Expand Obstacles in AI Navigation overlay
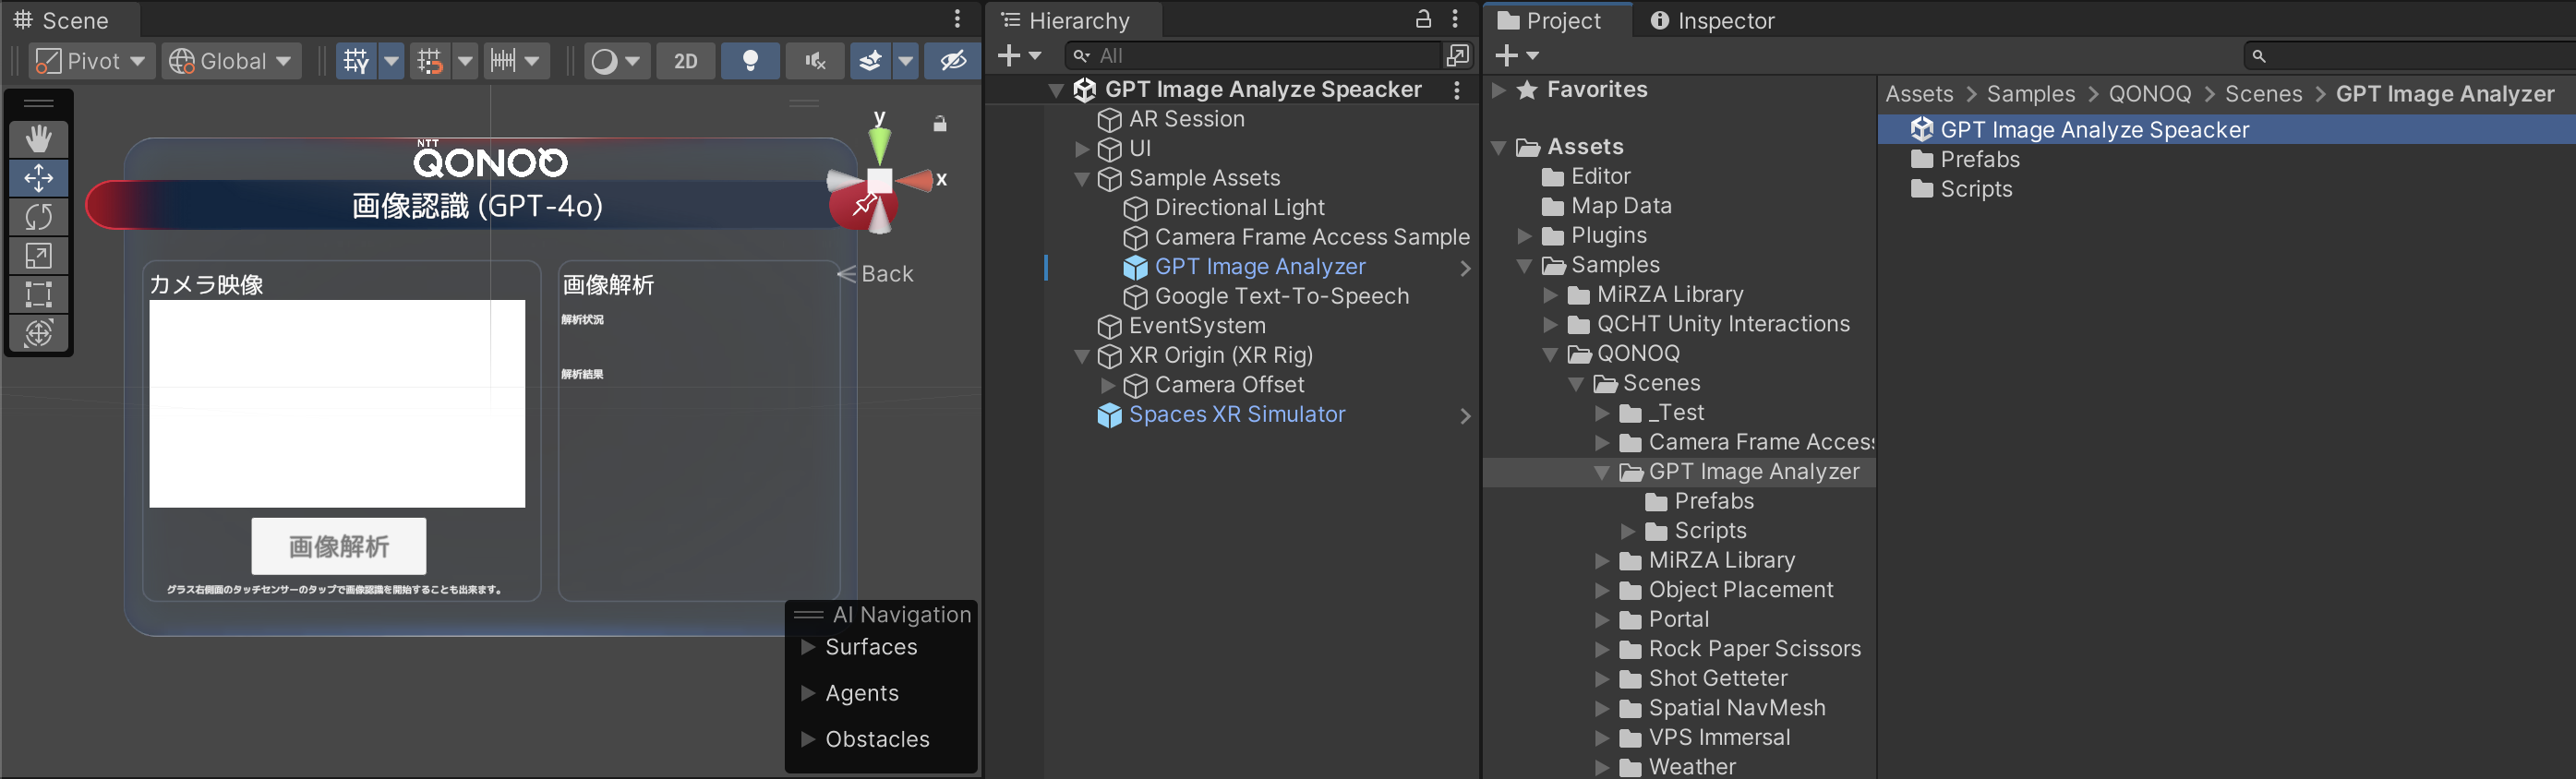2576x779 pixels. pos(809,739)
